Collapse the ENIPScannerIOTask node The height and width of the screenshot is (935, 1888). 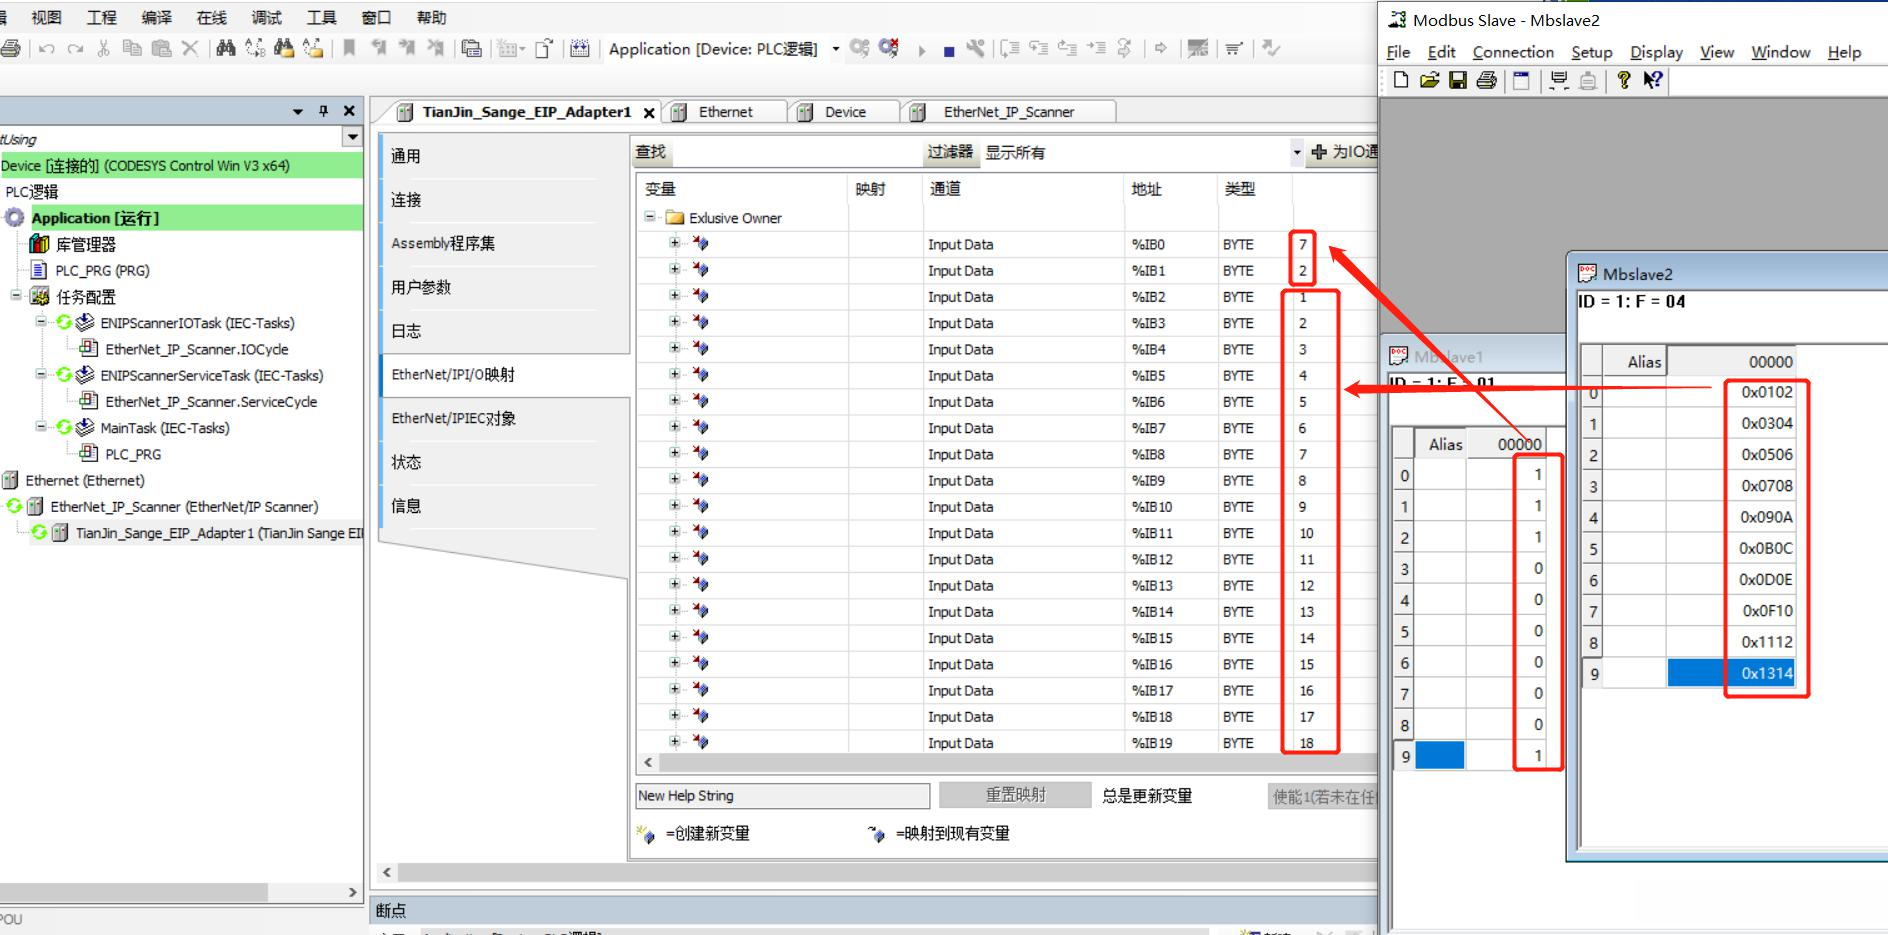(x=42, y=321)
